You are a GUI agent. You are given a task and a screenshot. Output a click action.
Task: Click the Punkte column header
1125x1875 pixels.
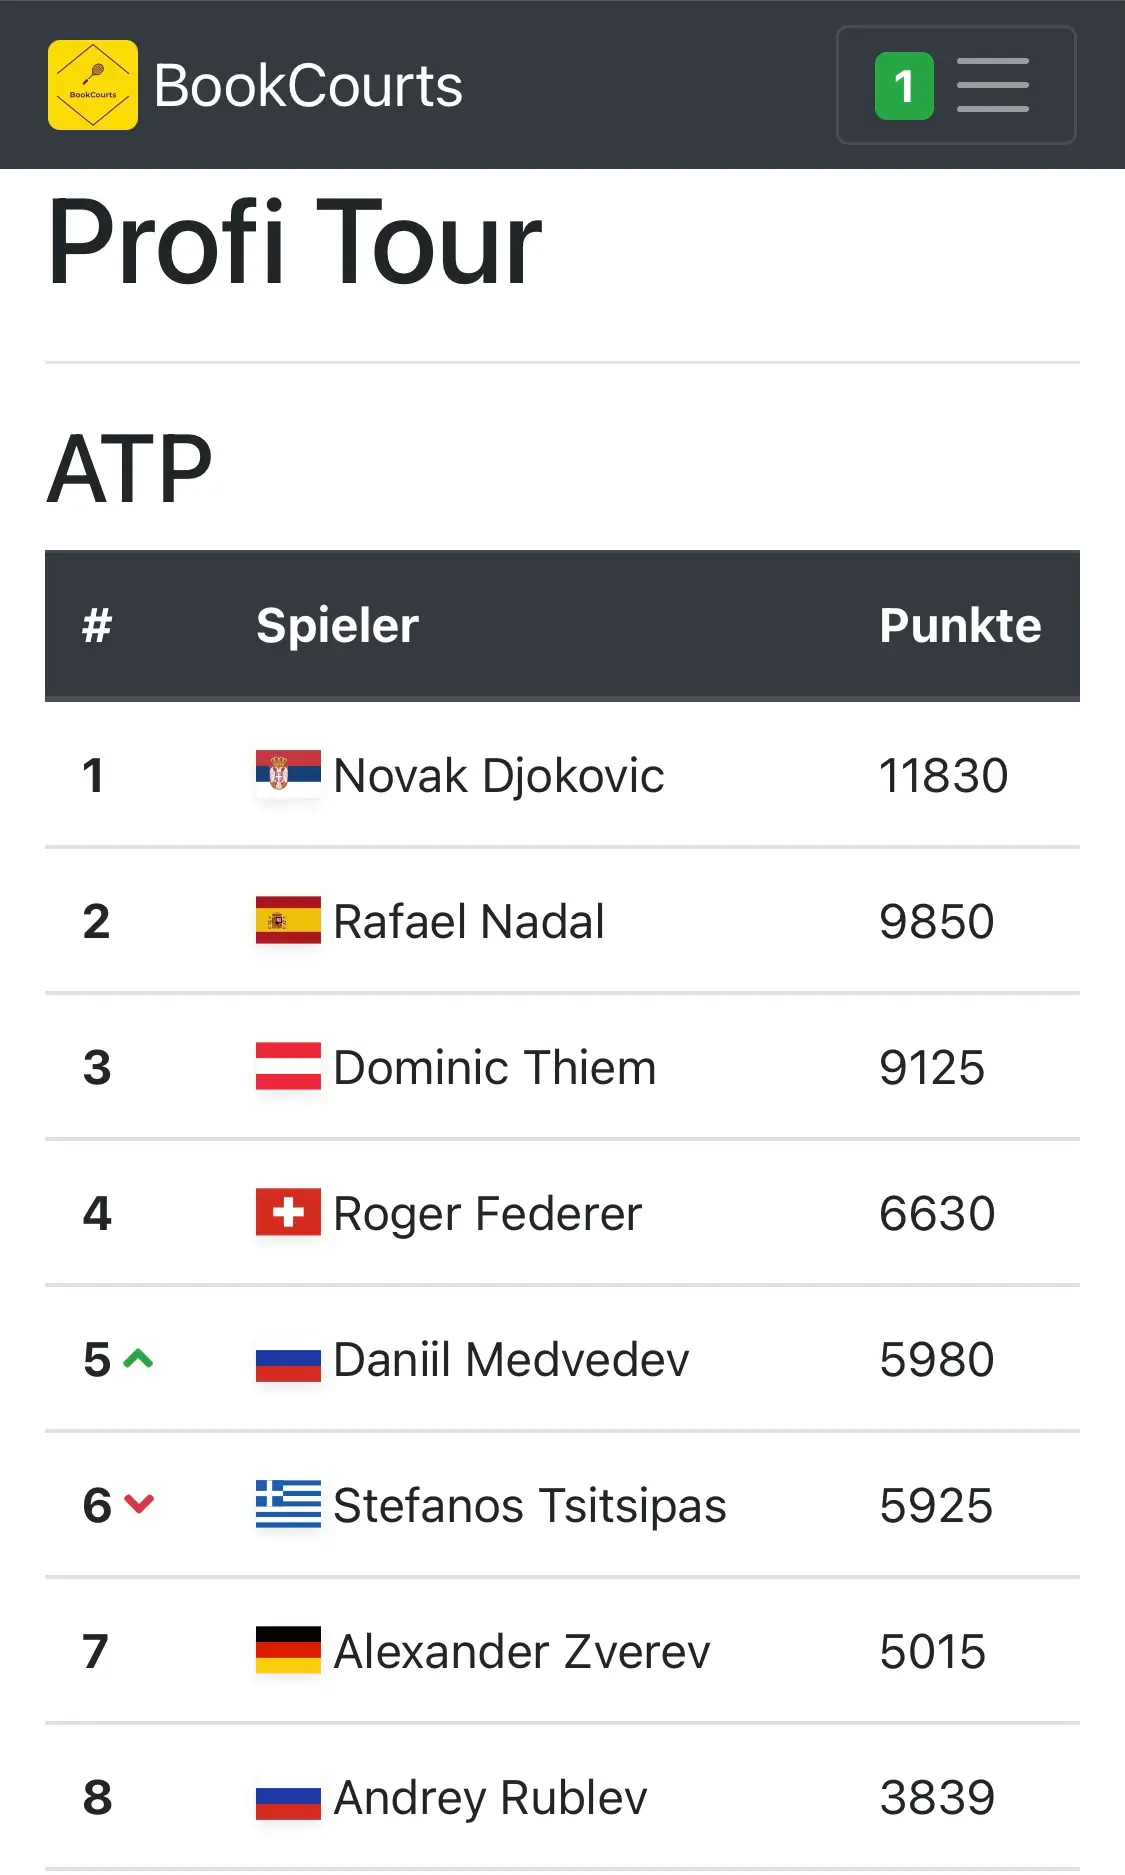tap(960, 626)
